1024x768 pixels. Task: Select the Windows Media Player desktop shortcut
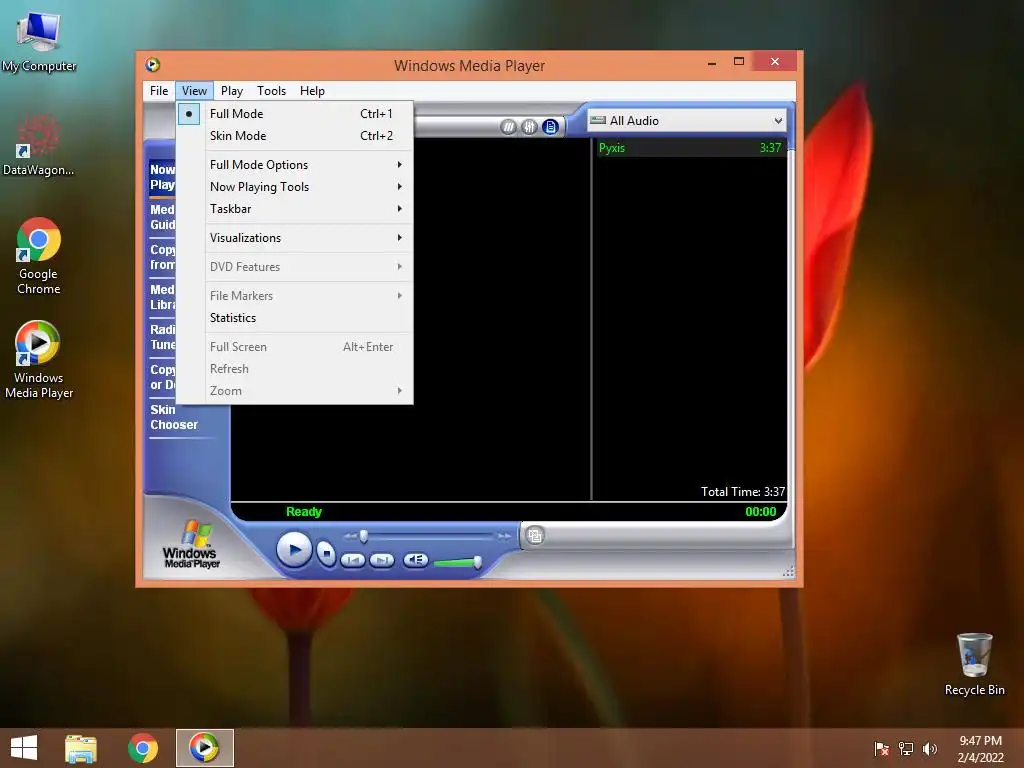(x=39, y=360)
